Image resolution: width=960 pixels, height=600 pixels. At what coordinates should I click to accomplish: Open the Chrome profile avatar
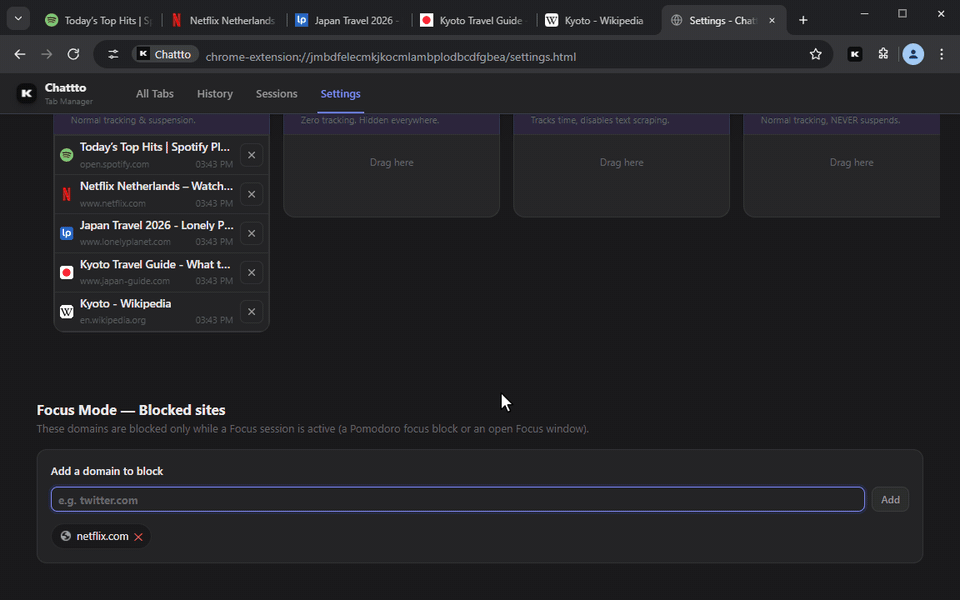(x=913, y=54)
